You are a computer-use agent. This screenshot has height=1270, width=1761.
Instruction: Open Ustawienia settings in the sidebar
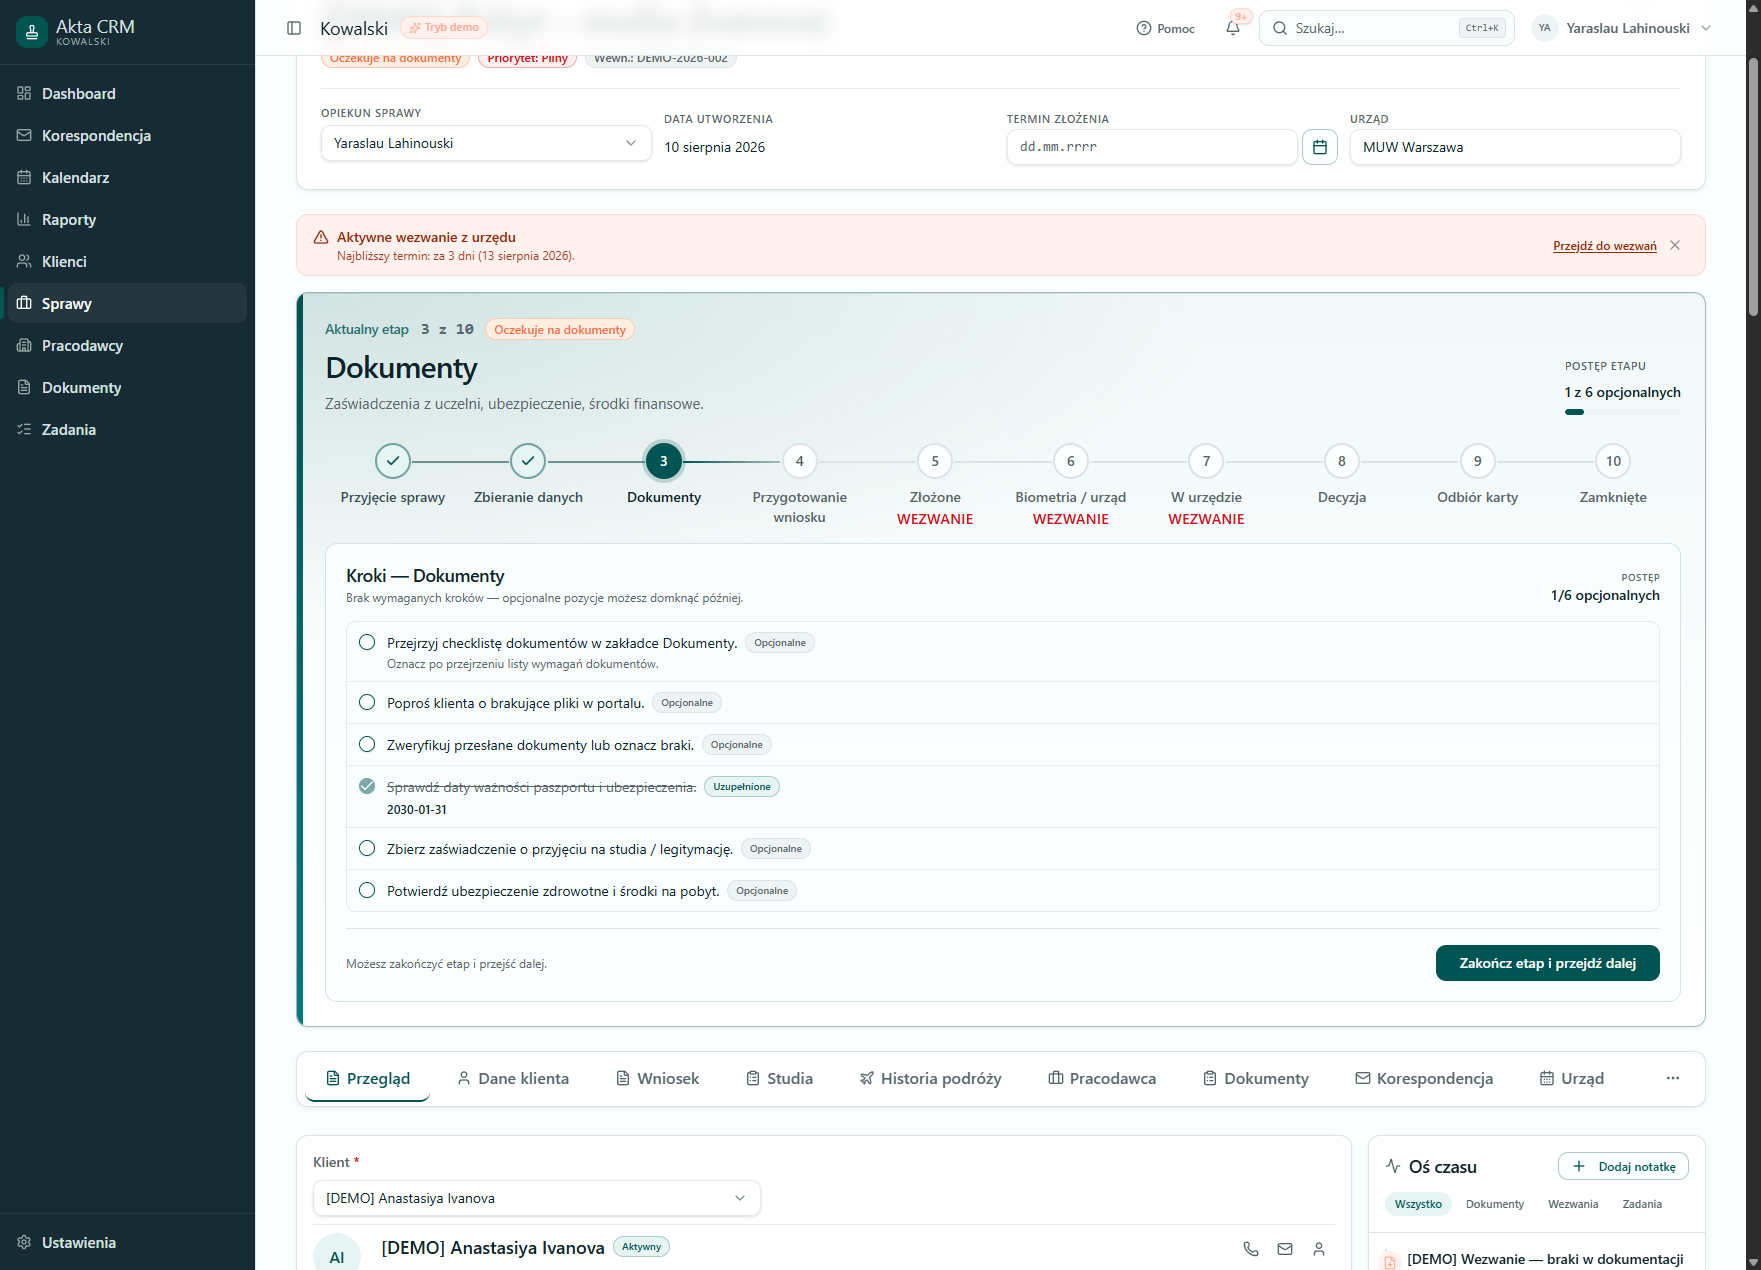click(x=127, y=1242)
